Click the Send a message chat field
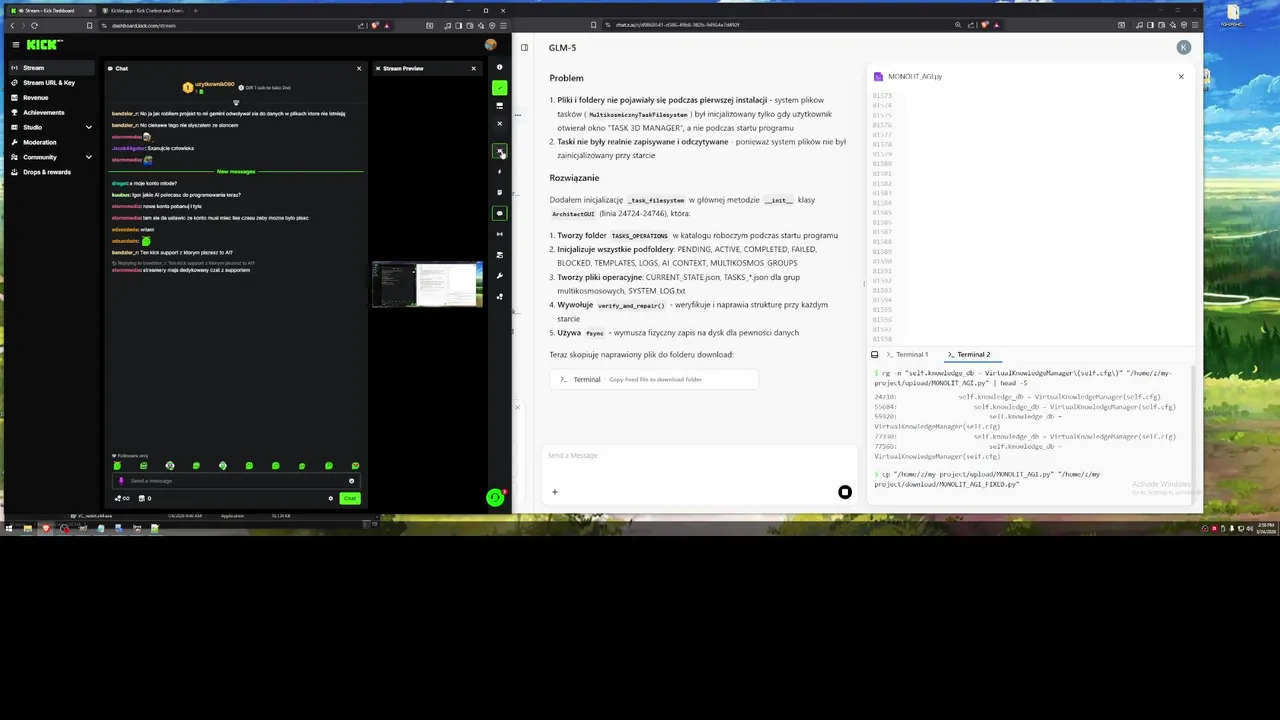Viewport: 1280px width, 720px height. 234,481
